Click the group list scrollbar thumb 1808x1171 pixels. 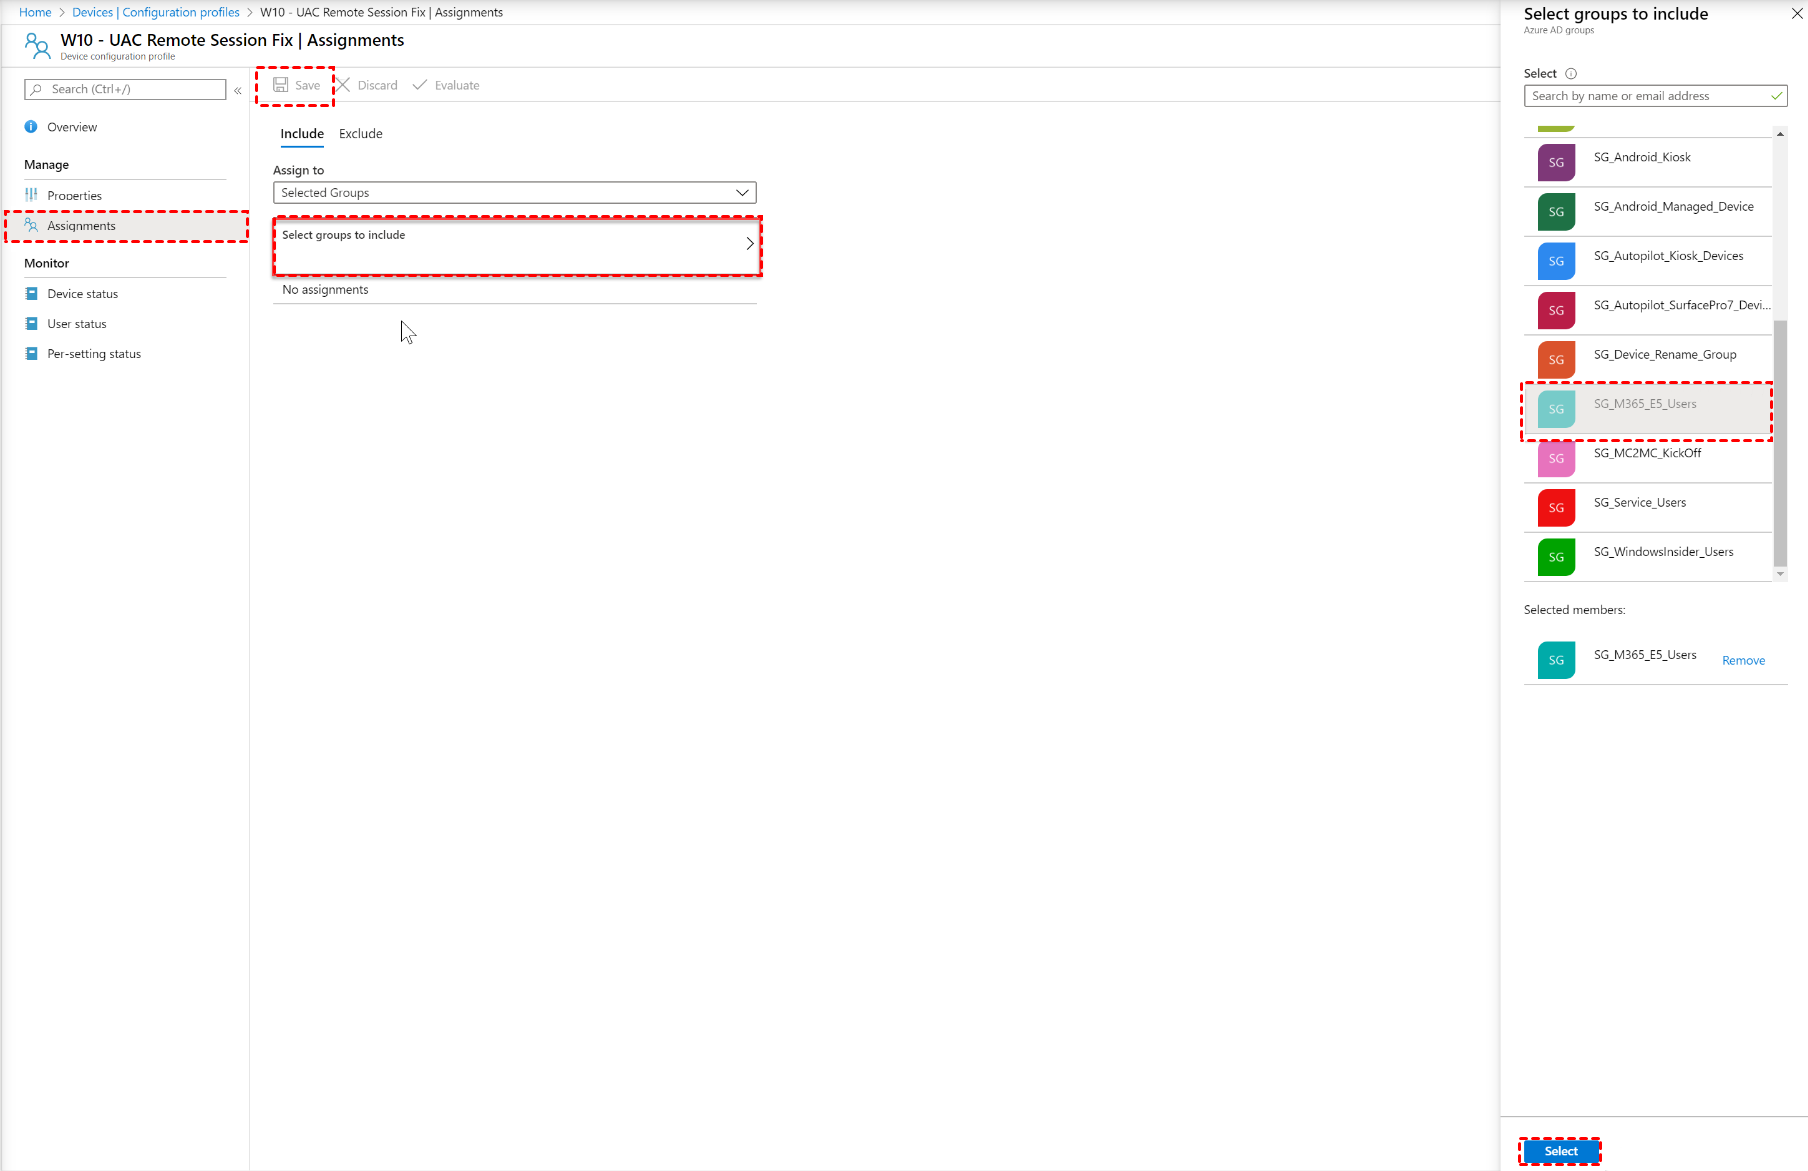click(x=1780, y=443)
